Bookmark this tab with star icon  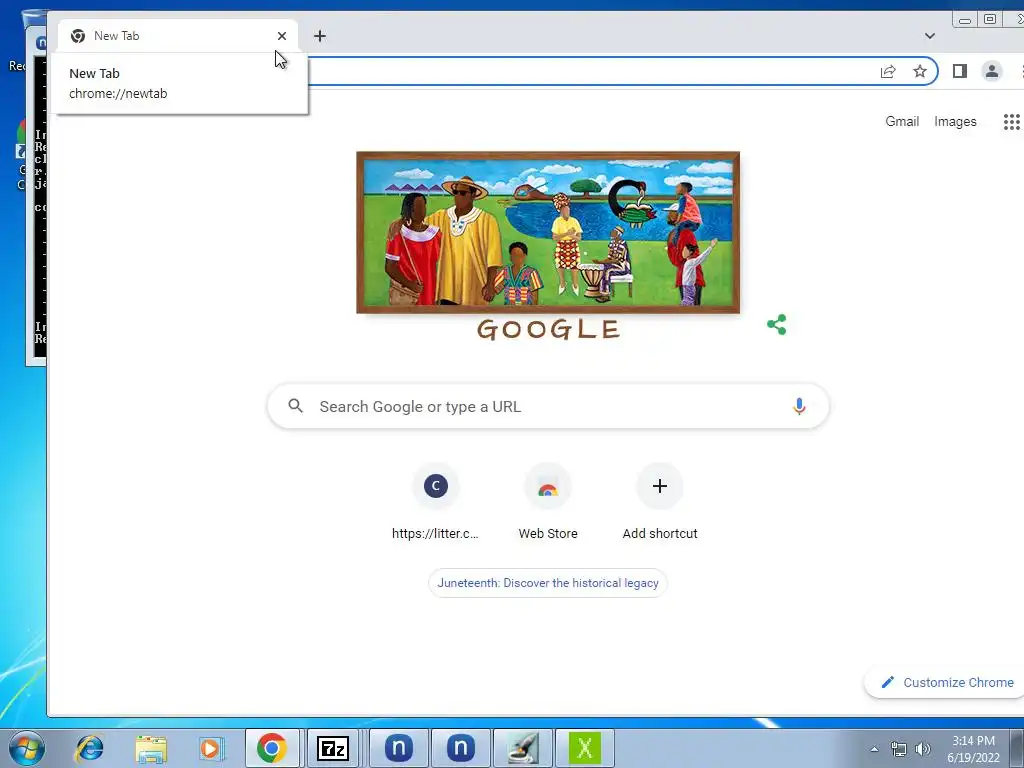point(920,71)
